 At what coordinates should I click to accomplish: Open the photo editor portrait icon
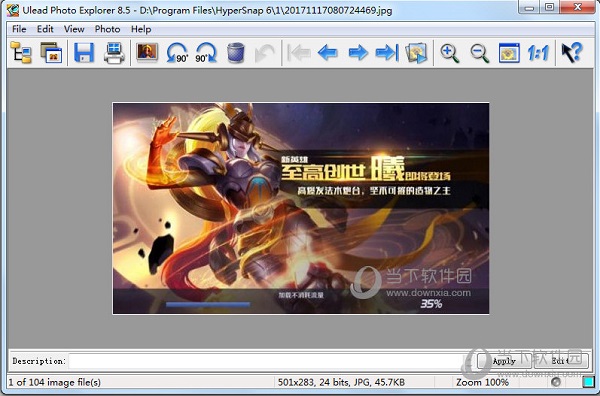coord(147,52)
